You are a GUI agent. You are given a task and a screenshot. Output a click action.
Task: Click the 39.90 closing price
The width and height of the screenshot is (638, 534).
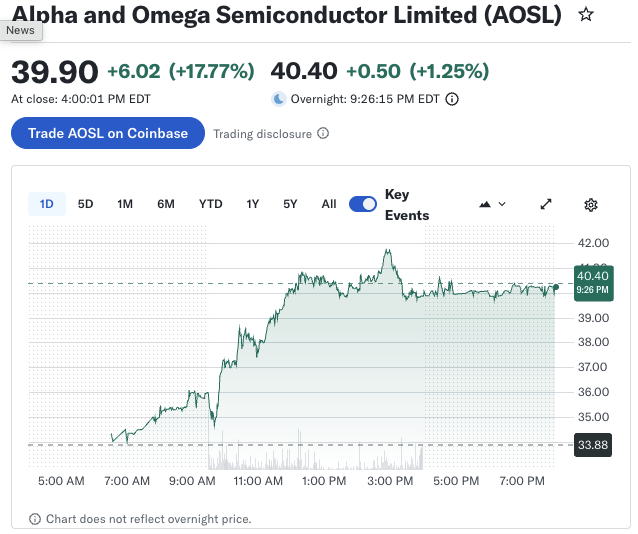coord(55,72)
